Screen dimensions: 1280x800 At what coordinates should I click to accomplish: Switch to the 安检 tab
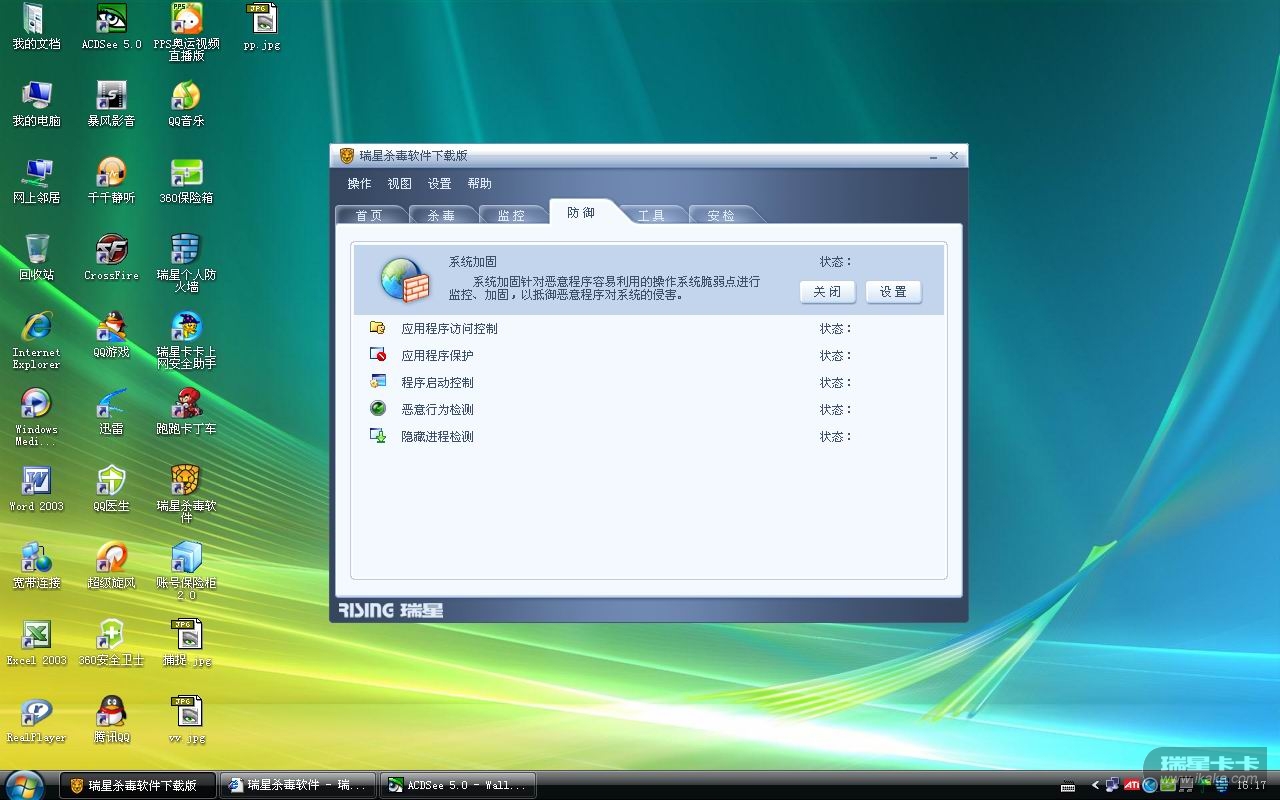coord(721,215)
